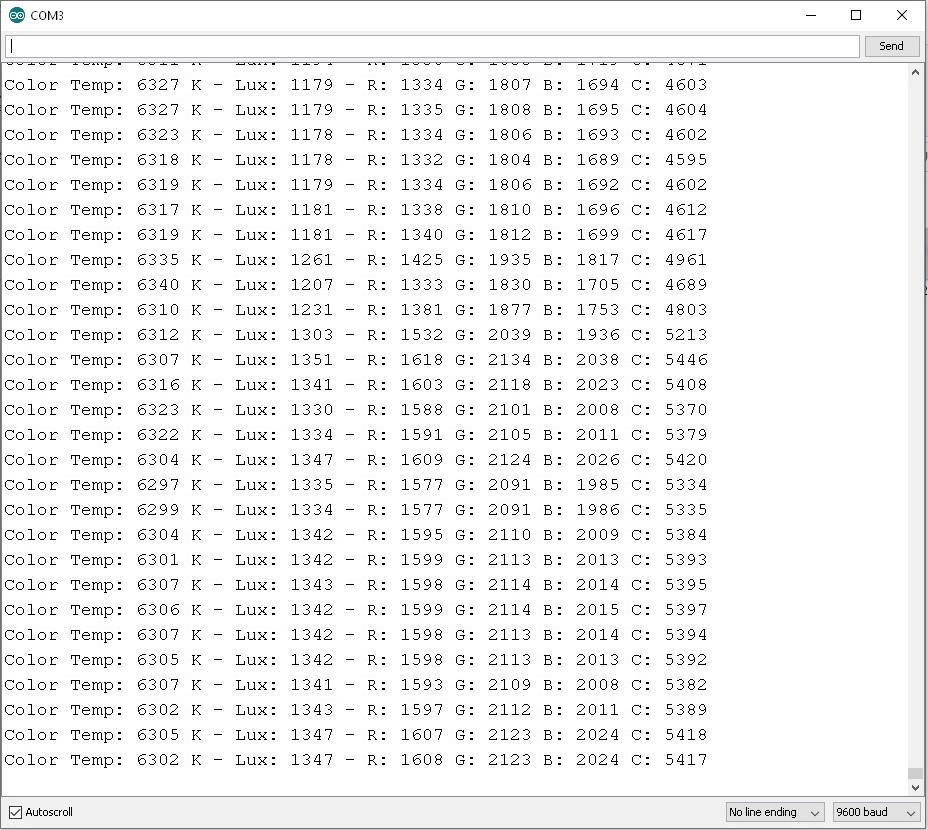Click the Lux value 1261
The image size is (928, 830).
click(311, 260)
